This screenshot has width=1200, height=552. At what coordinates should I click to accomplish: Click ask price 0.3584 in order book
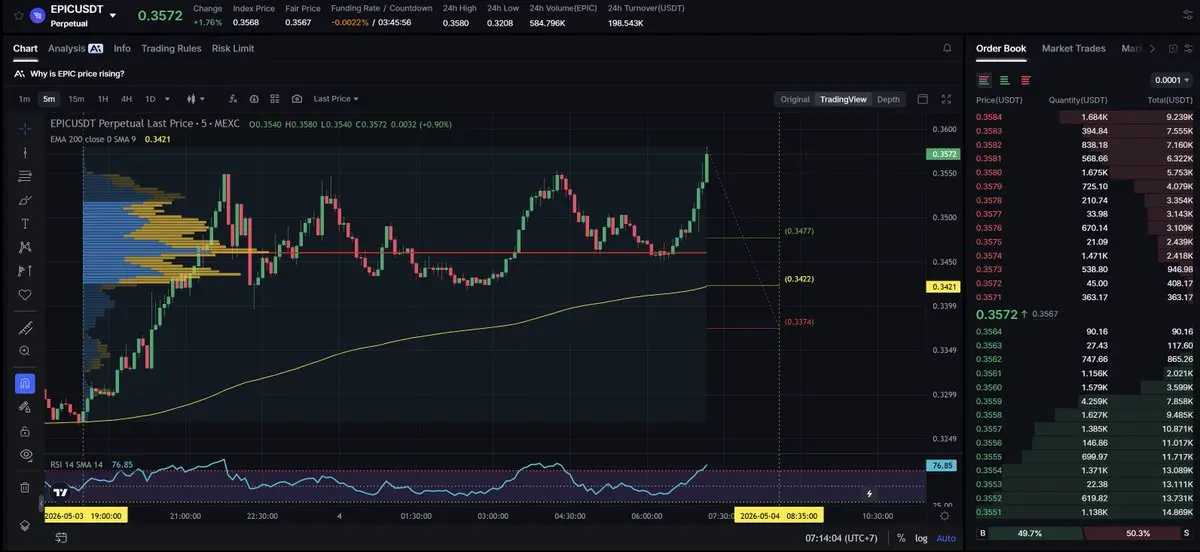988,117
